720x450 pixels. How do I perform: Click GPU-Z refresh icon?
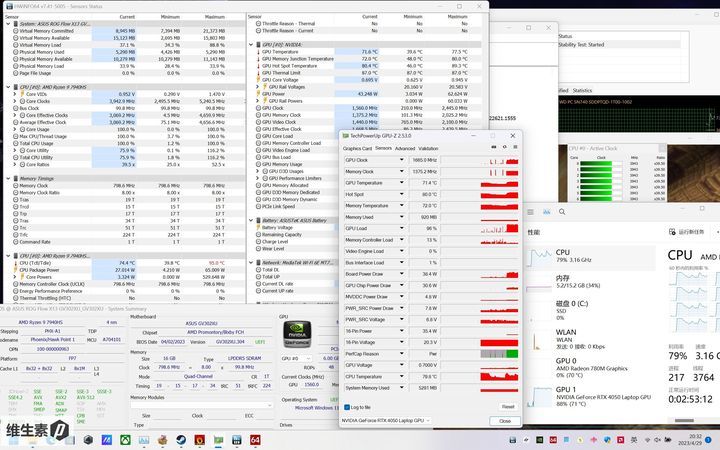click(x=504, y=147)
